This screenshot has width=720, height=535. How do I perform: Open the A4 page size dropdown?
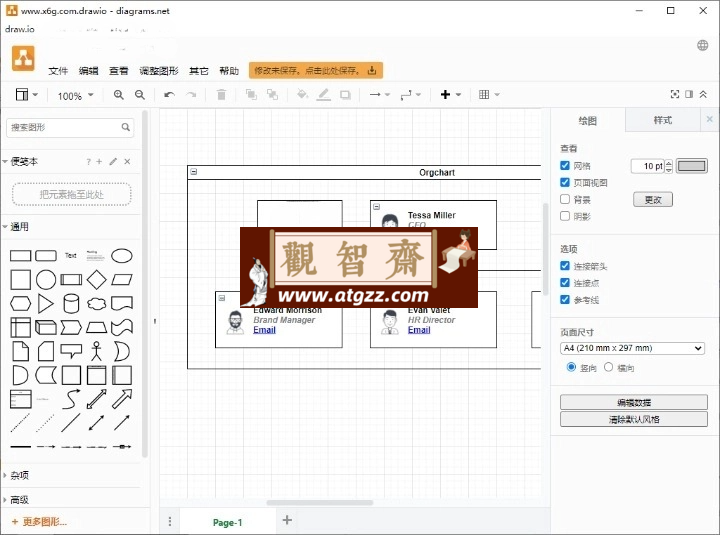click(632, 348)
